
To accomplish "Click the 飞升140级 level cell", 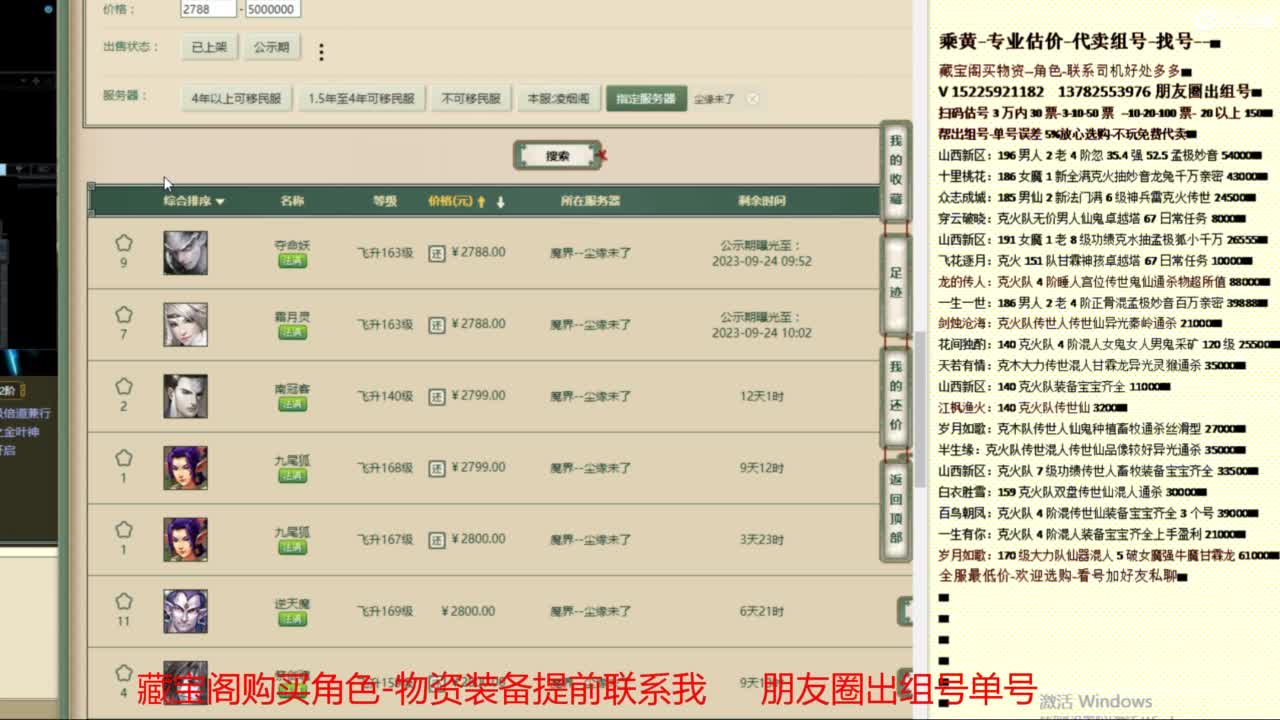I will click(x=385, y=396).
